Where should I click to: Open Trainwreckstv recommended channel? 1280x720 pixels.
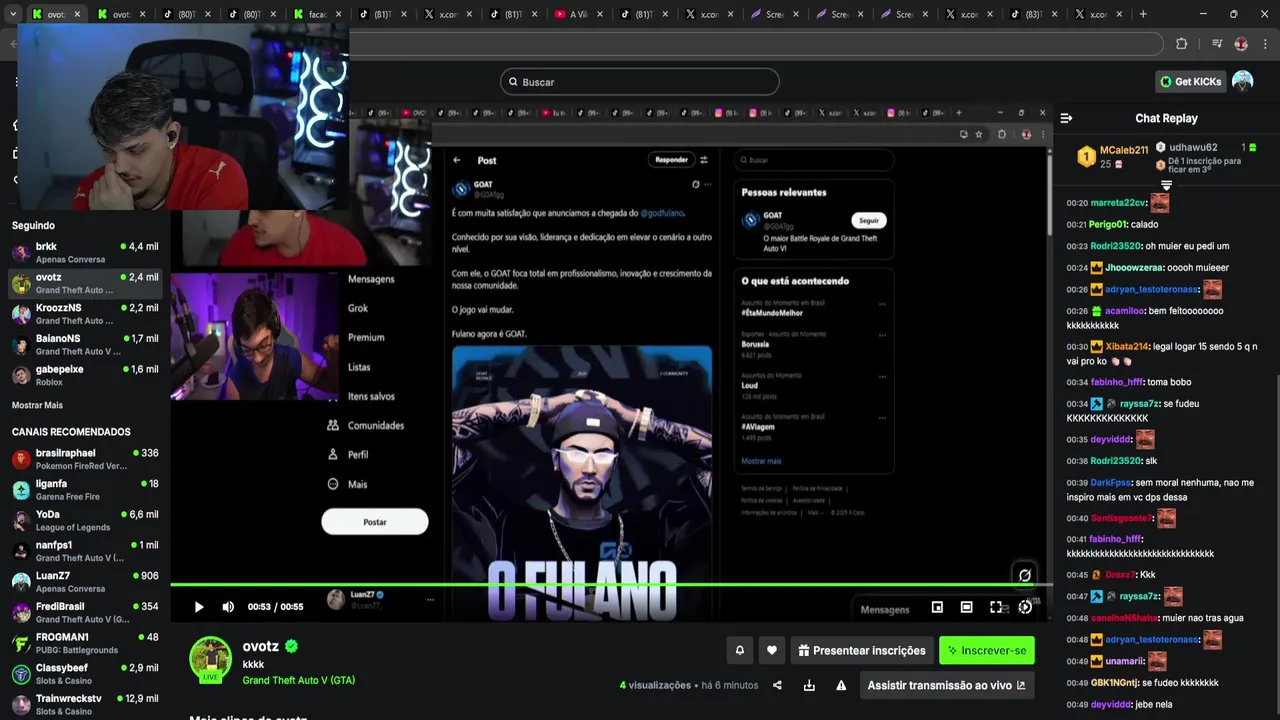tap(85, 704)
